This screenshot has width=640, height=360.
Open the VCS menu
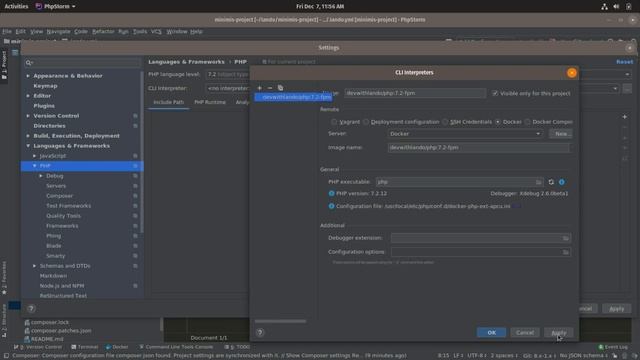click(156, 31)
